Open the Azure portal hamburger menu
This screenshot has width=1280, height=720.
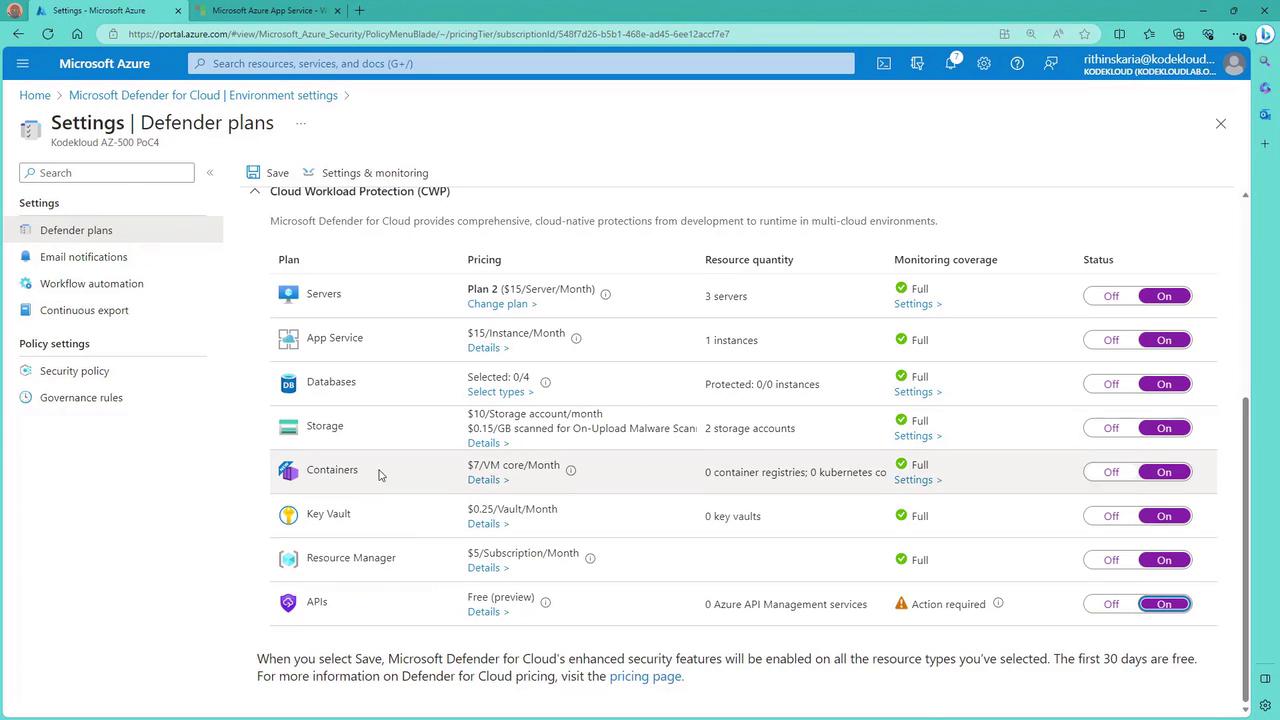click(x=23, y=63)
